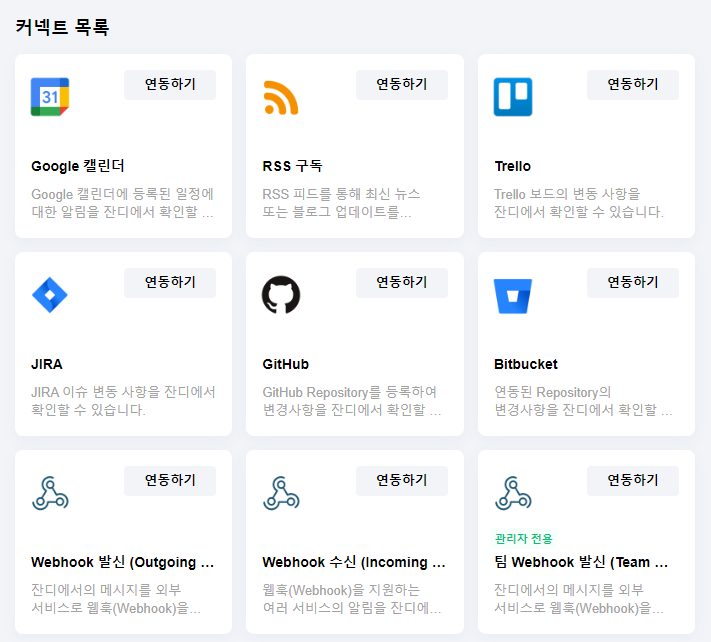Click the 웹훅(Webhook)을 지원하는 description
Screen dimensions: 711x642
tap(352, 599)
